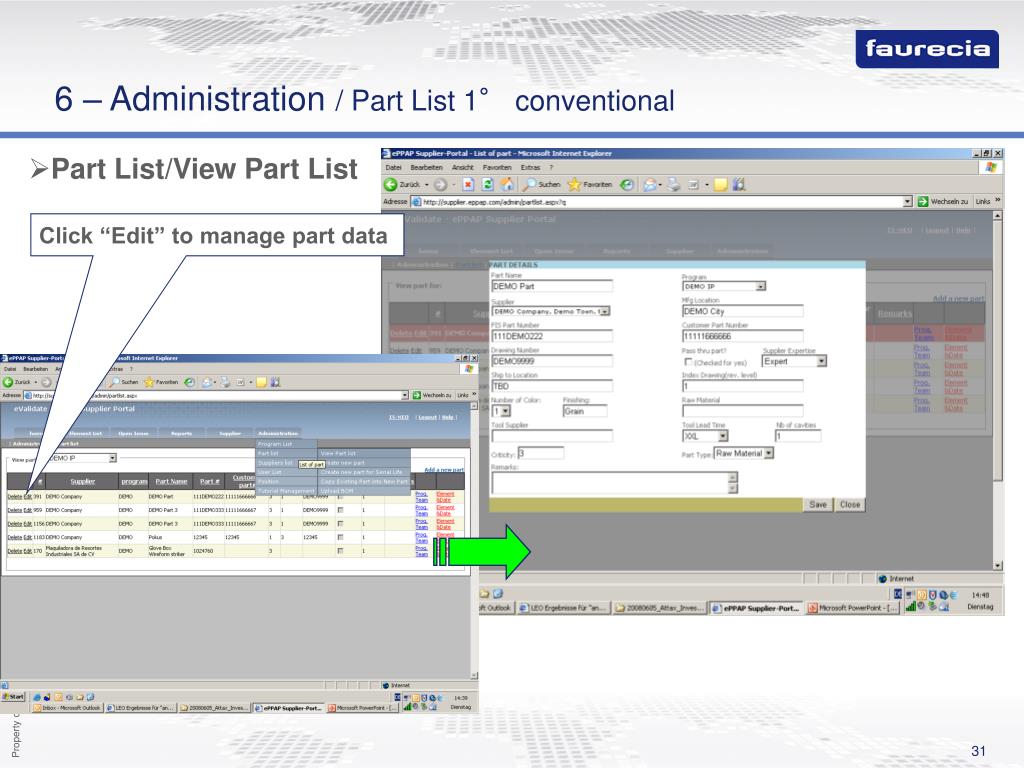Click Close button in Part Details
Screen dimensions: 1024x768
(850, 505)
